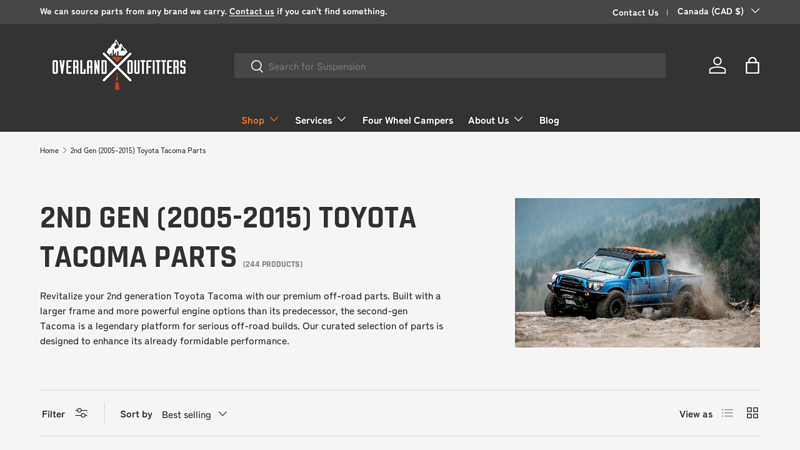This screenshot has width=800, height=450.
Task: Click the 2nd Gen Toyota Tacoma Parts breadcrumb
Action: [138, 151]
